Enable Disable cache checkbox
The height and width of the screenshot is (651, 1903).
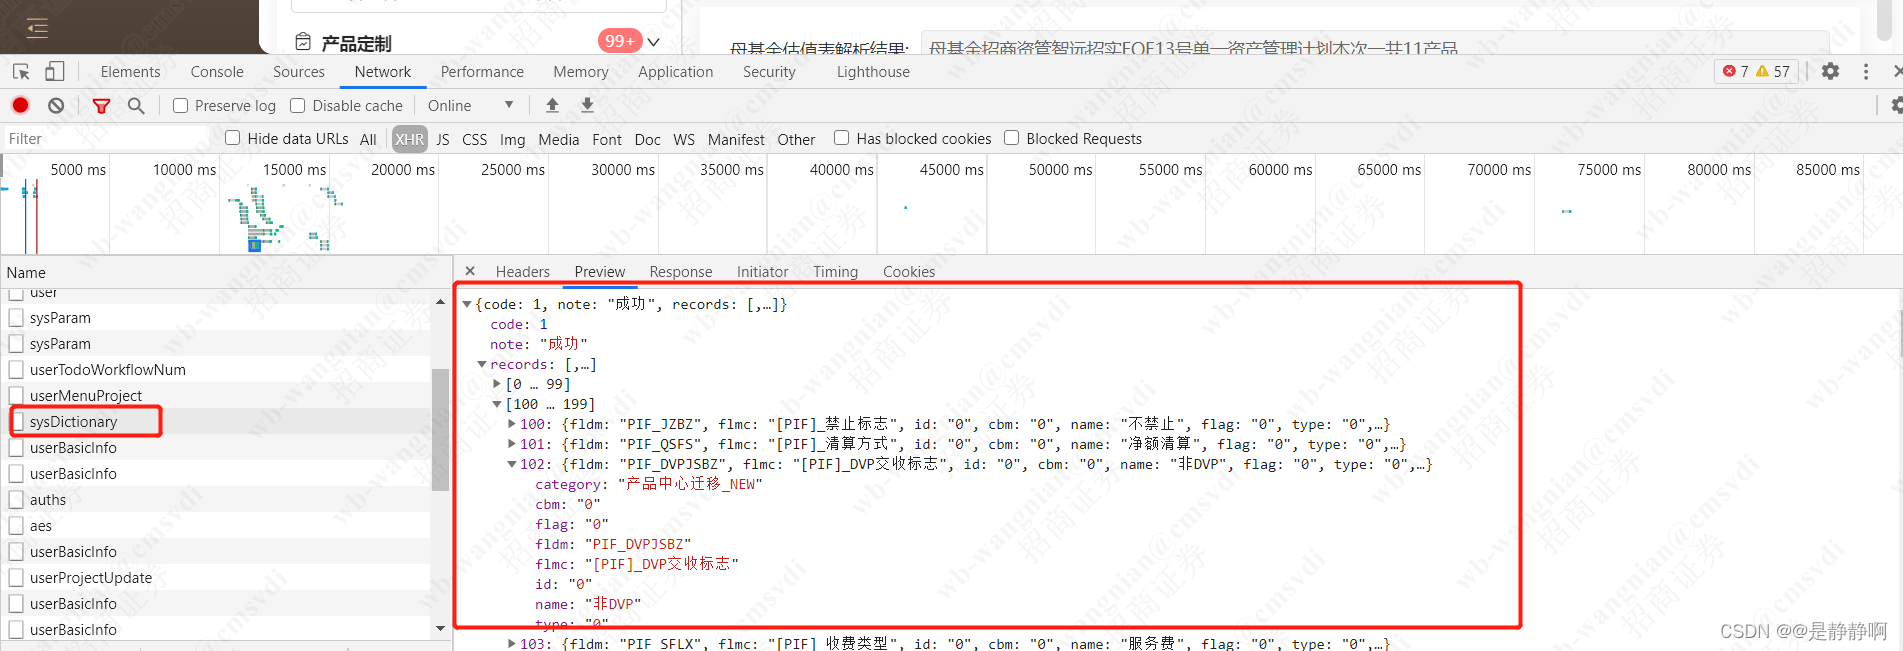[x=297, y=105]
